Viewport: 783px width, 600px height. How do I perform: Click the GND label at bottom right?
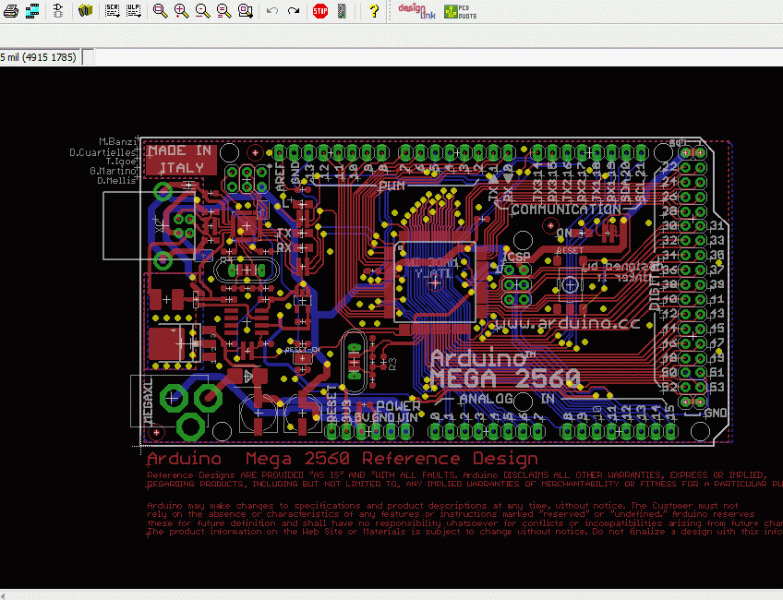coord(716,413)
